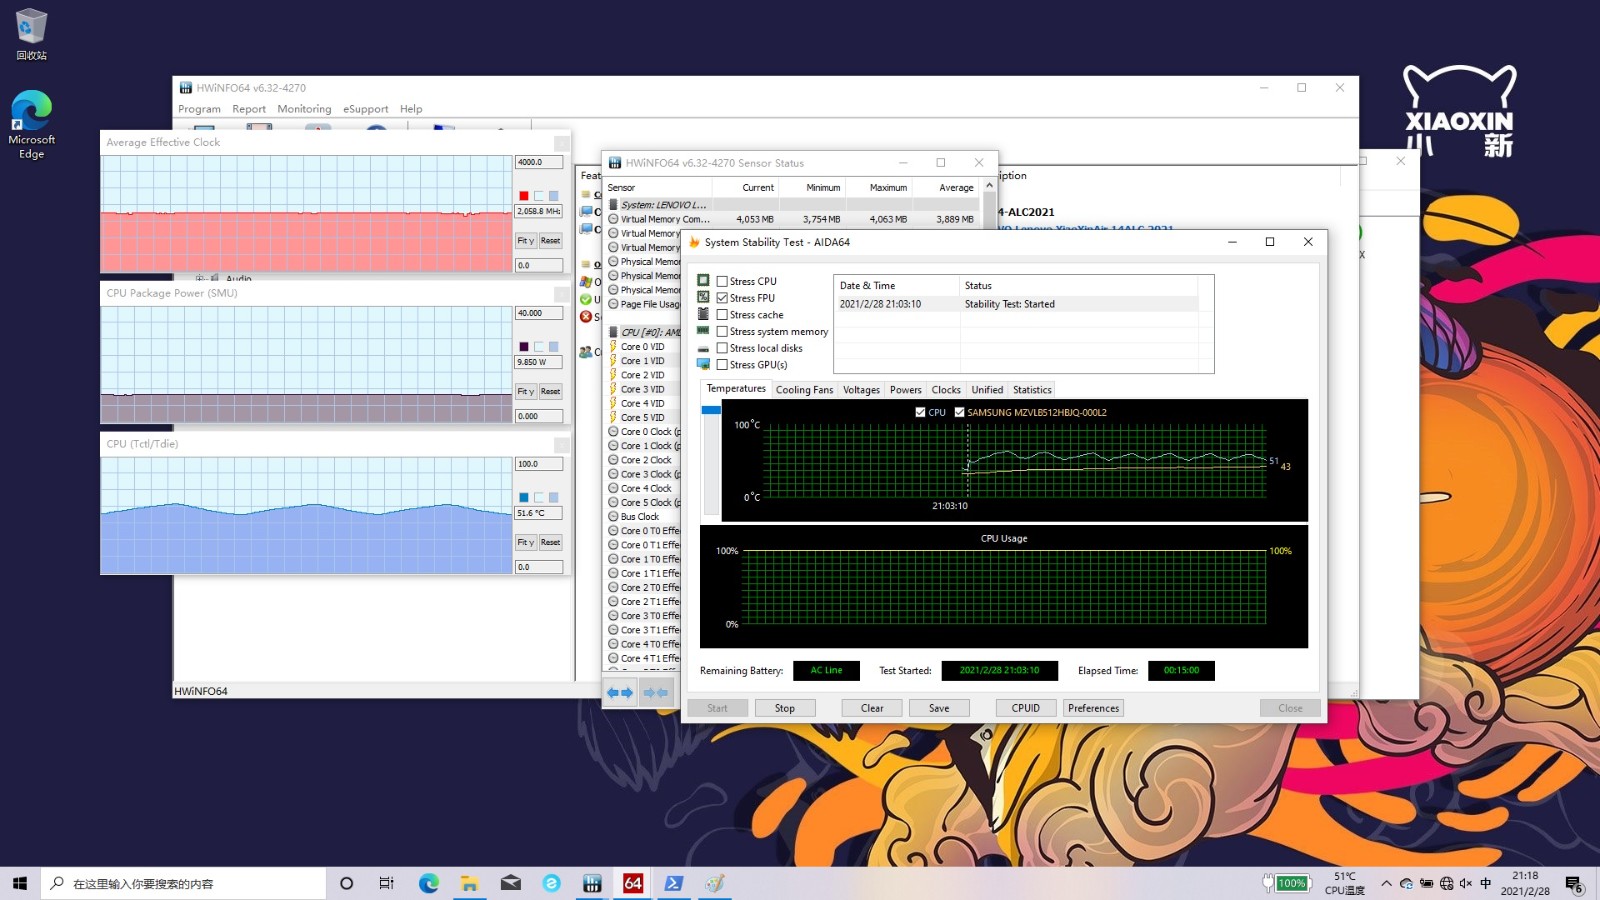Select the Core 2 Clock sensor row

[644, 461]
